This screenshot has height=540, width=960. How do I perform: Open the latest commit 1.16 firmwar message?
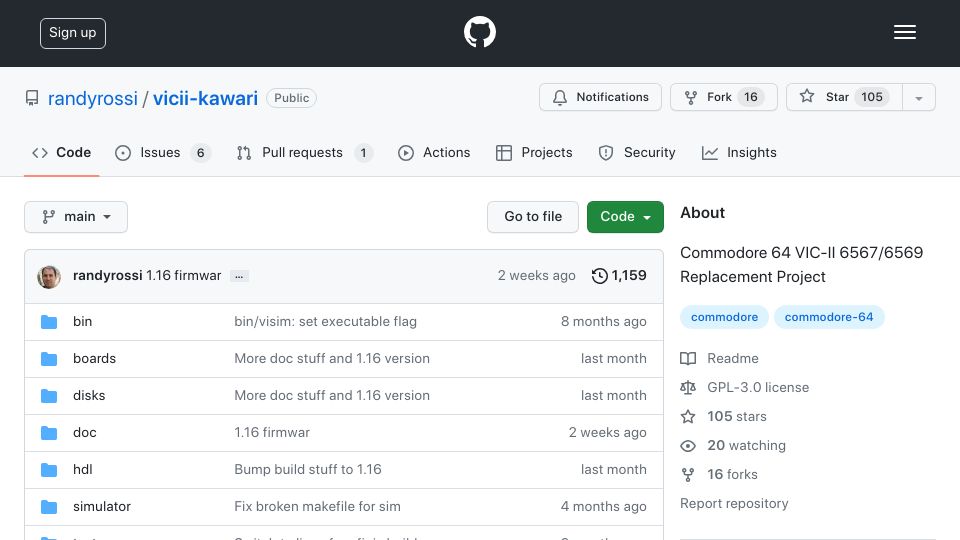(x=184, y=276)
